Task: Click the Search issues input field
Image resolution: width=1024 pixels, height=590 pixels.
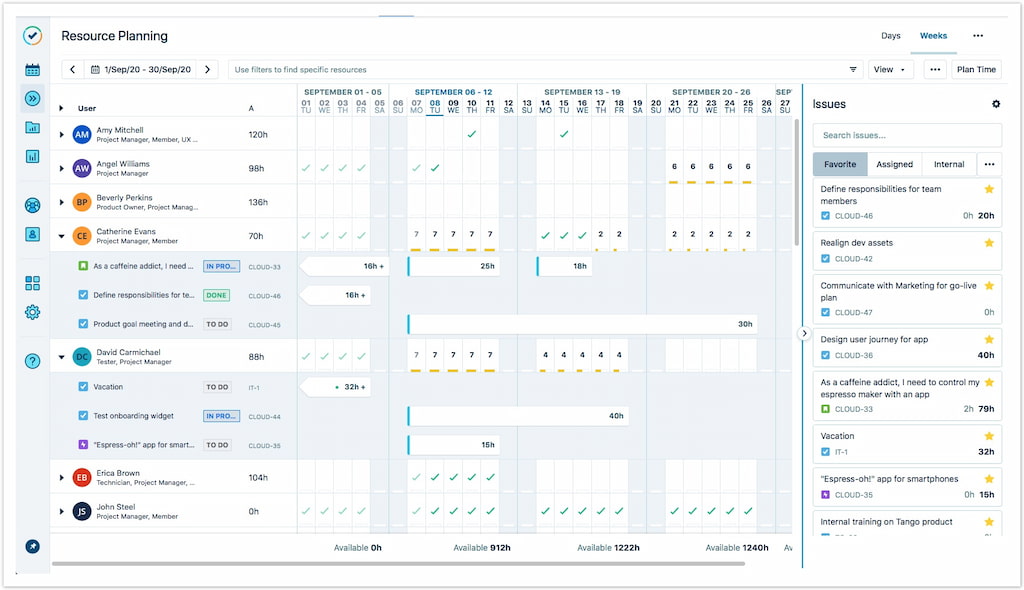Action: [905, 134]
